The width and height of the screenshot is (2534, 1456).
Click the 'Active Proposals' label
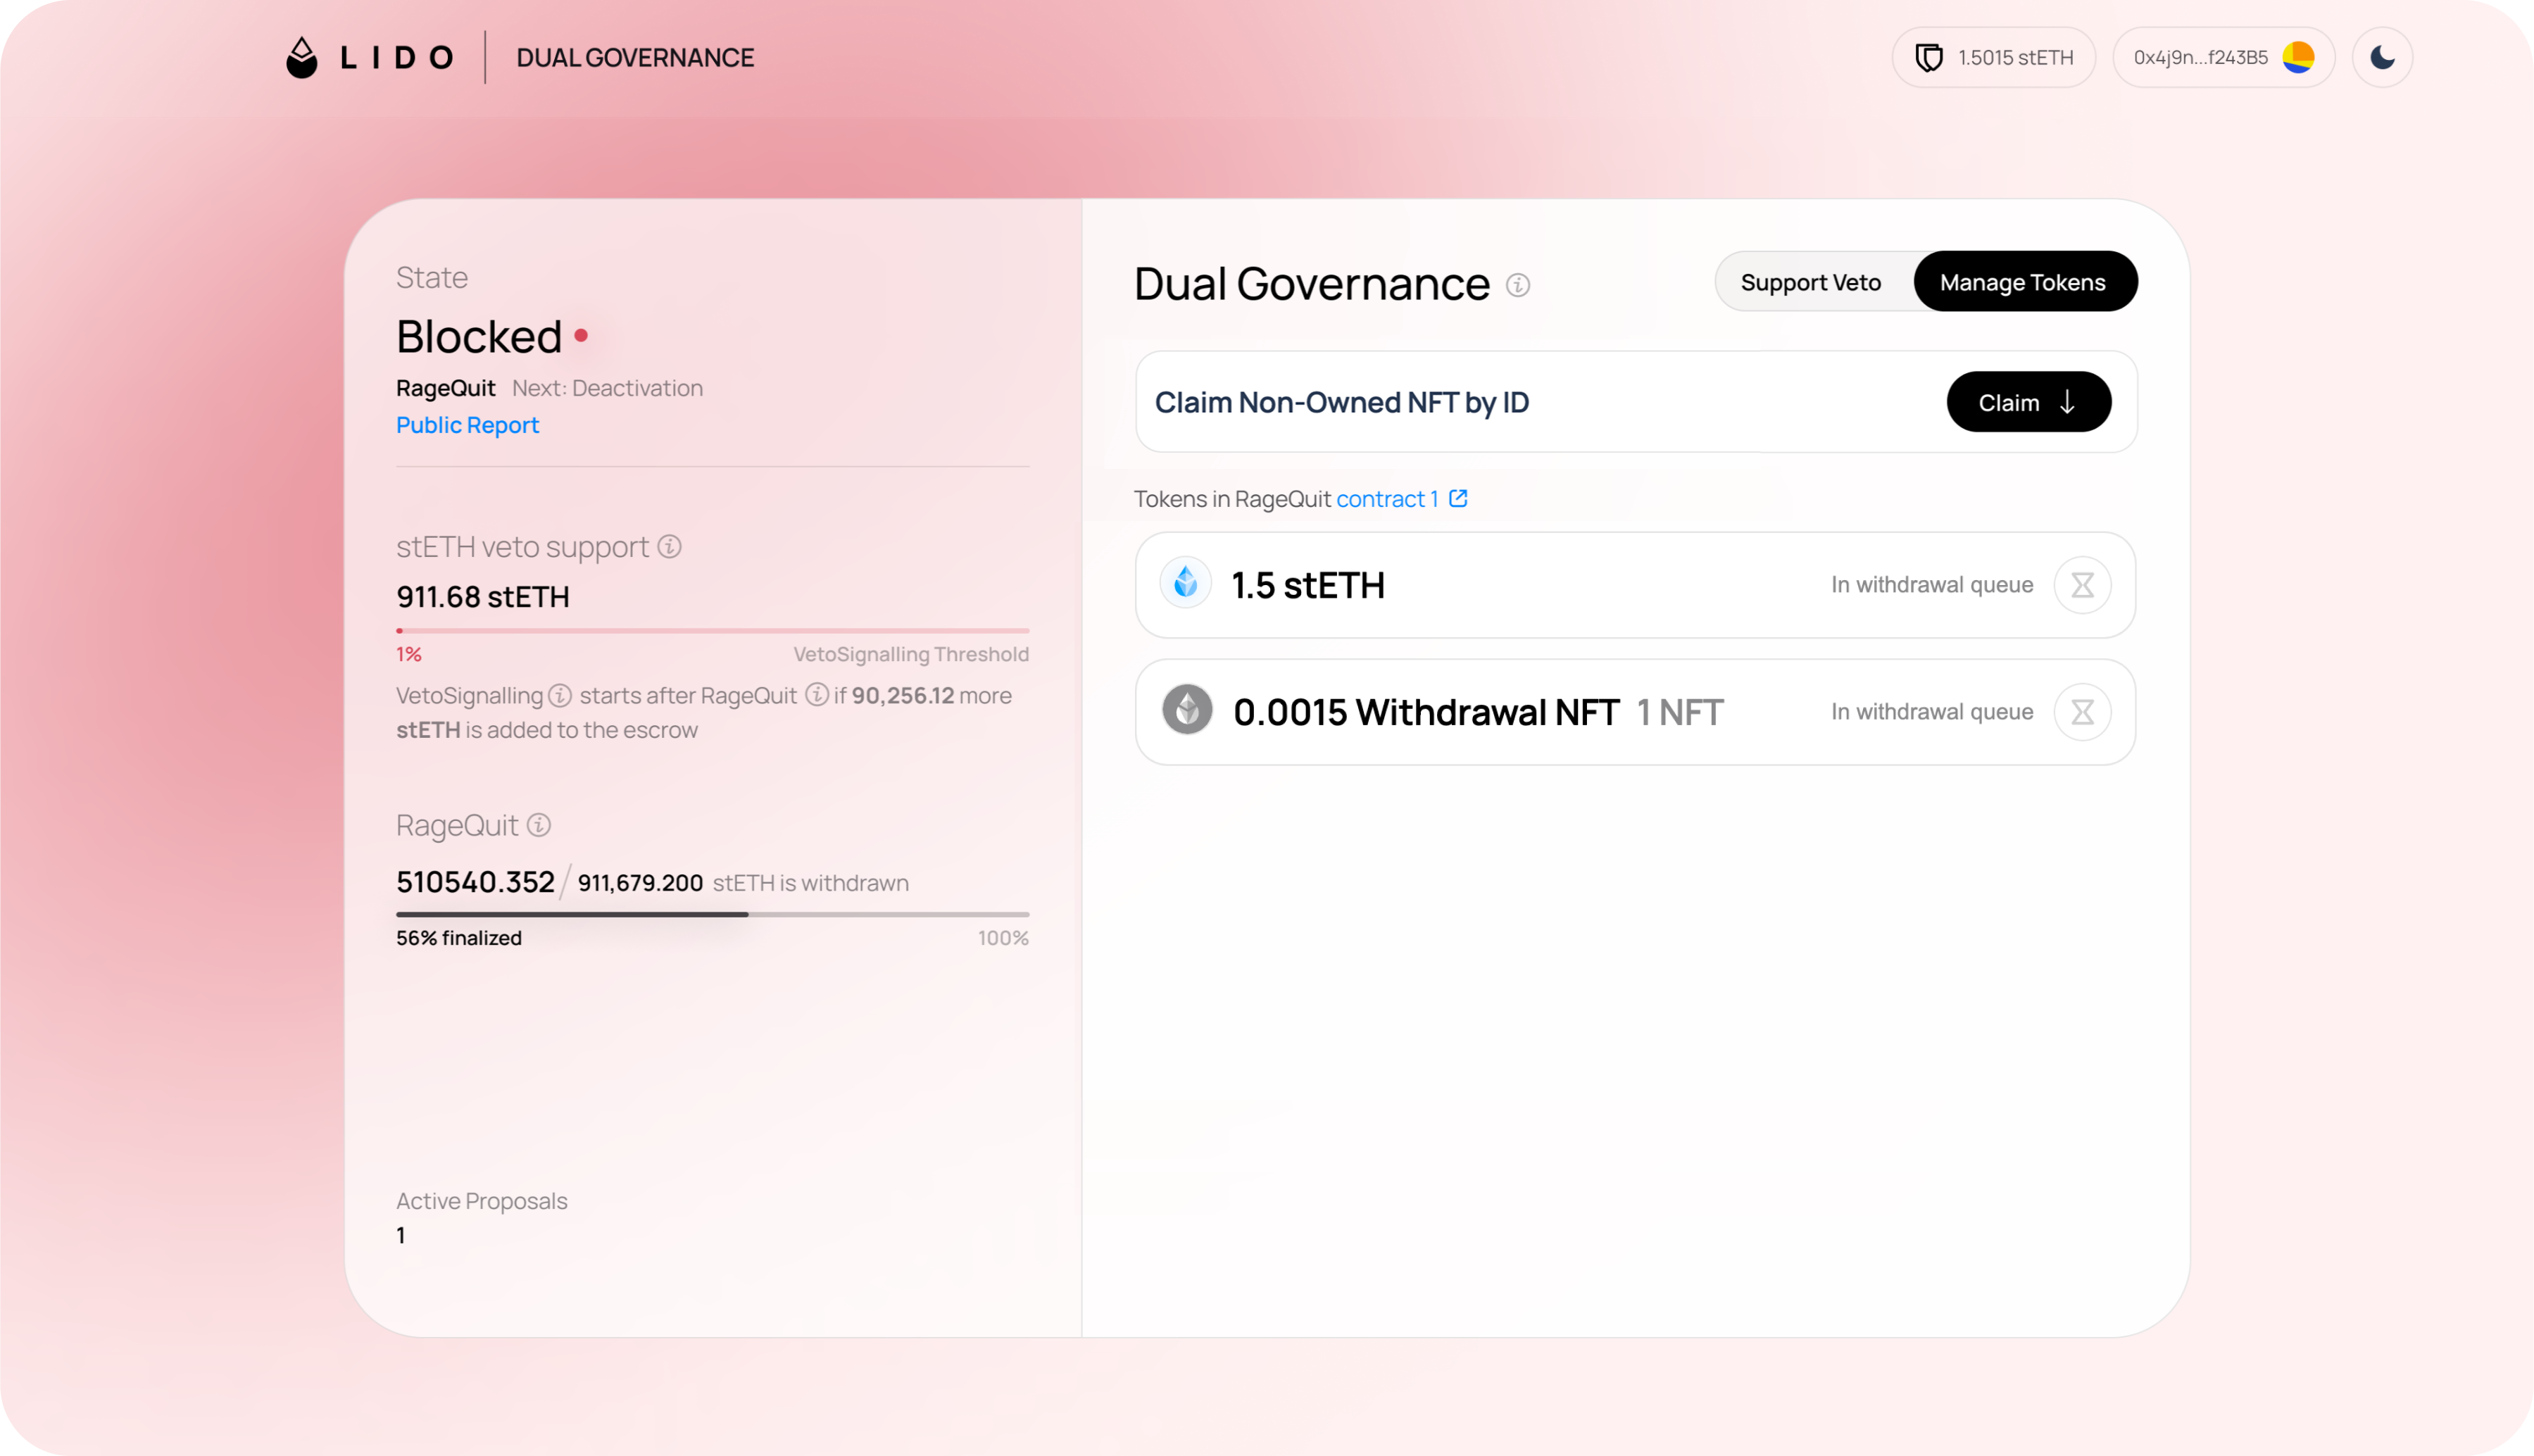tap(481, 1201)
